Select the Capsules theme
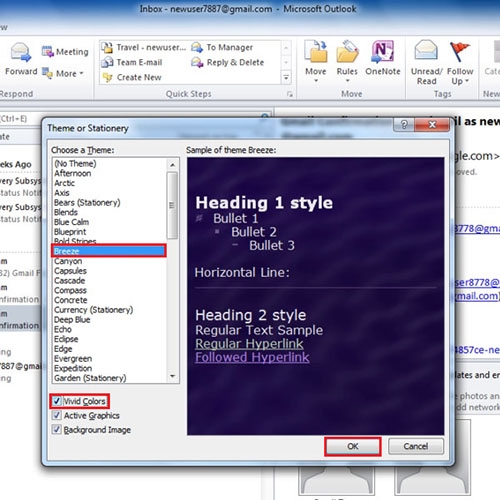Viewport: 500px width, 500px height. (x=70, y=271)
